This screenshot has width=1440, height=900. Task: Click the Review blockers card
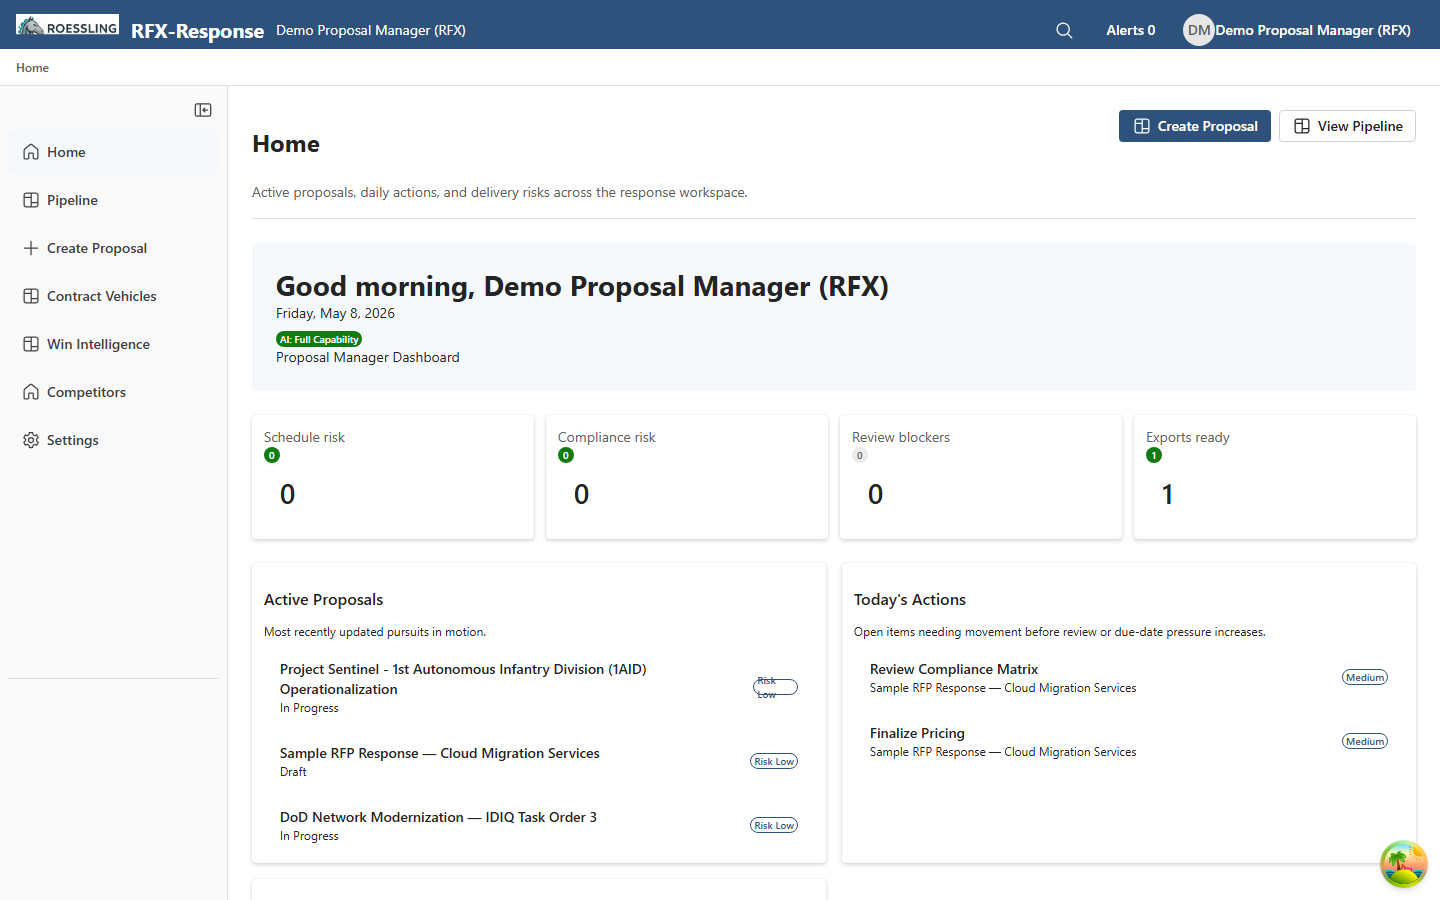pyautogui.click(x=981, y=477)
